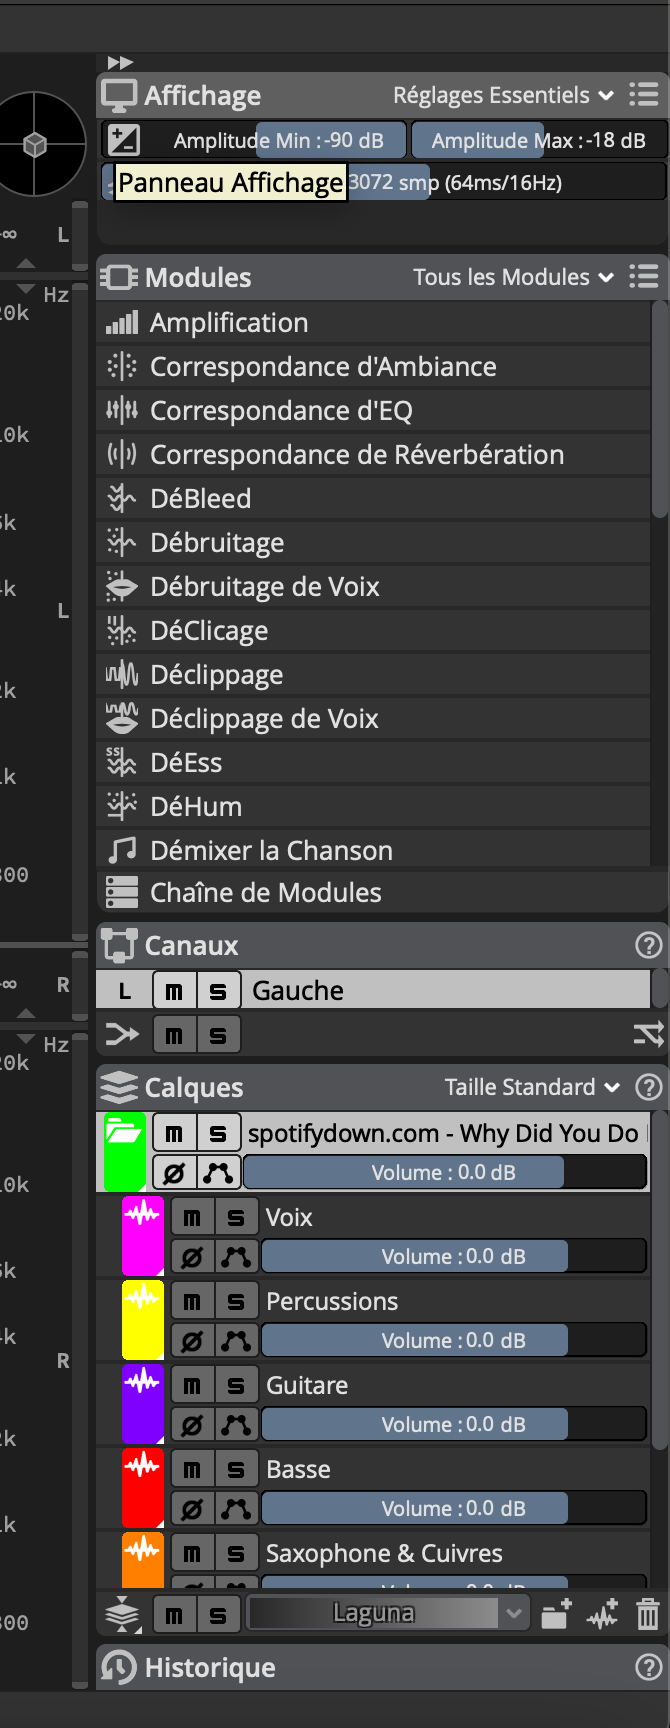Image resolution: width=670 pixels, height=1728 pixels.
Task: Click the Historique panel header
Action: pos(210,1667)
